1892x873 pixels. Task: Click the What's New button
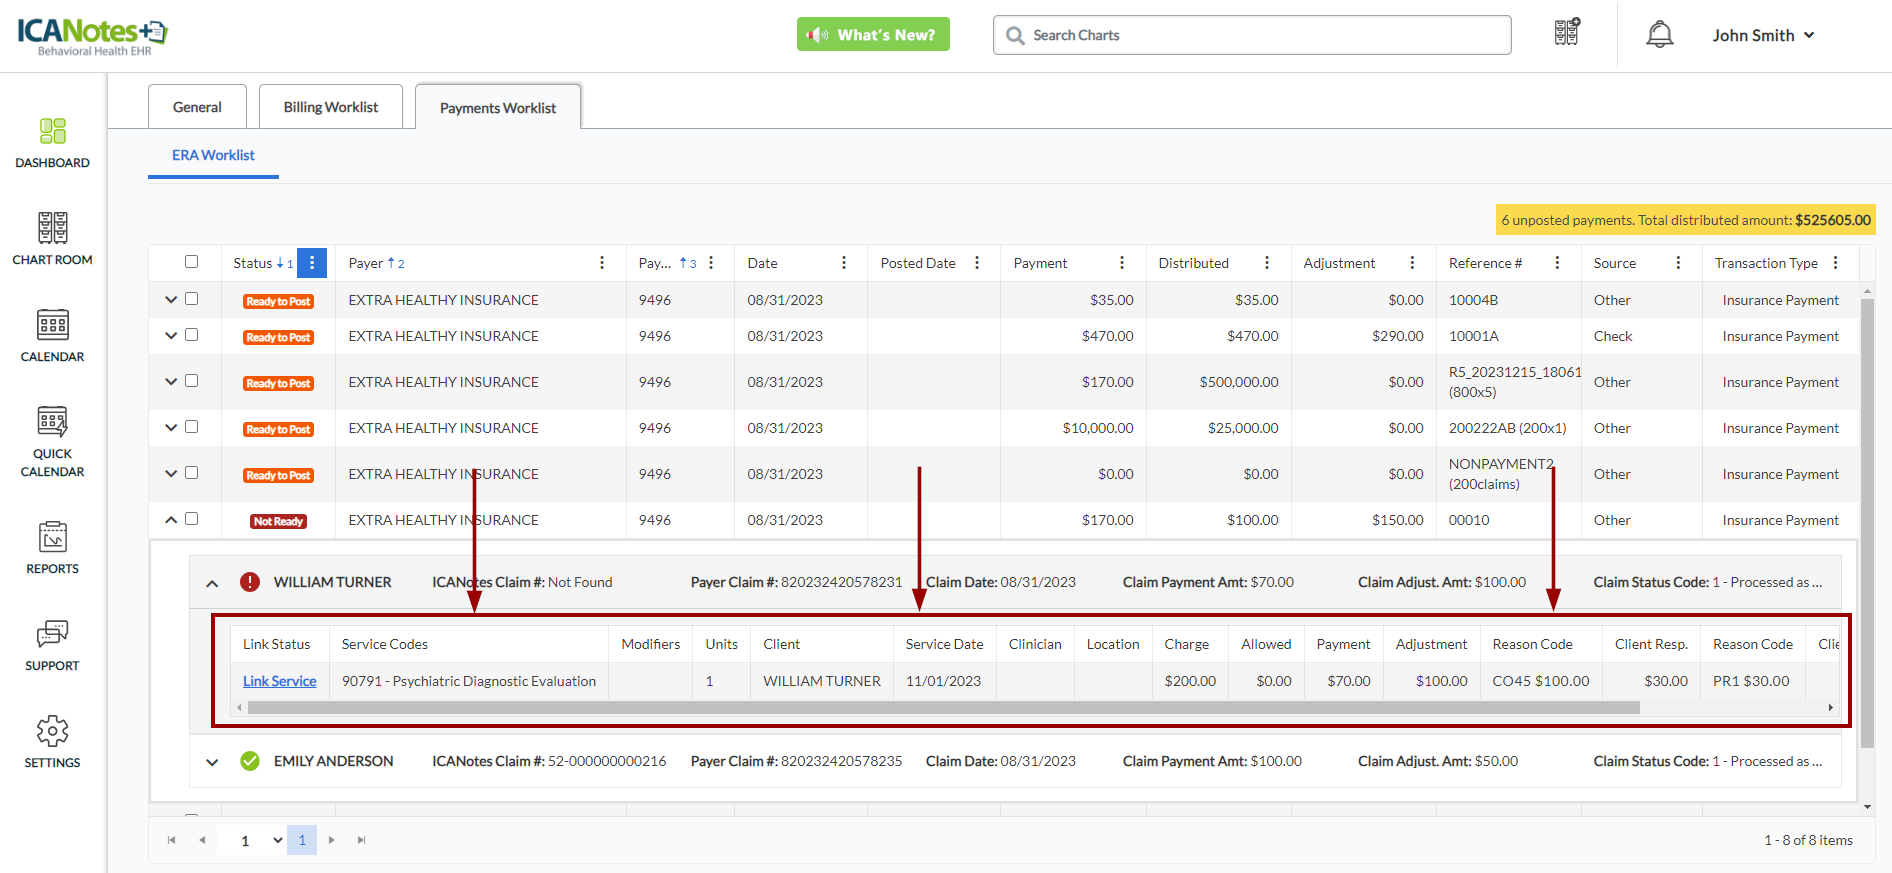click(x=873, y=35)
